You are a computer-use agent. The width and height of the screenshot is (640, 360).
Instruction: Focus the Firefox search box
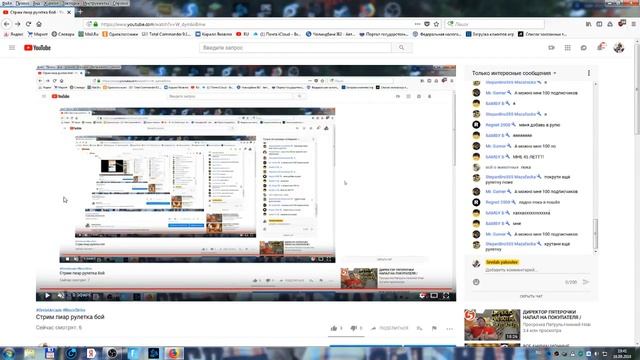tap(495, 24)
